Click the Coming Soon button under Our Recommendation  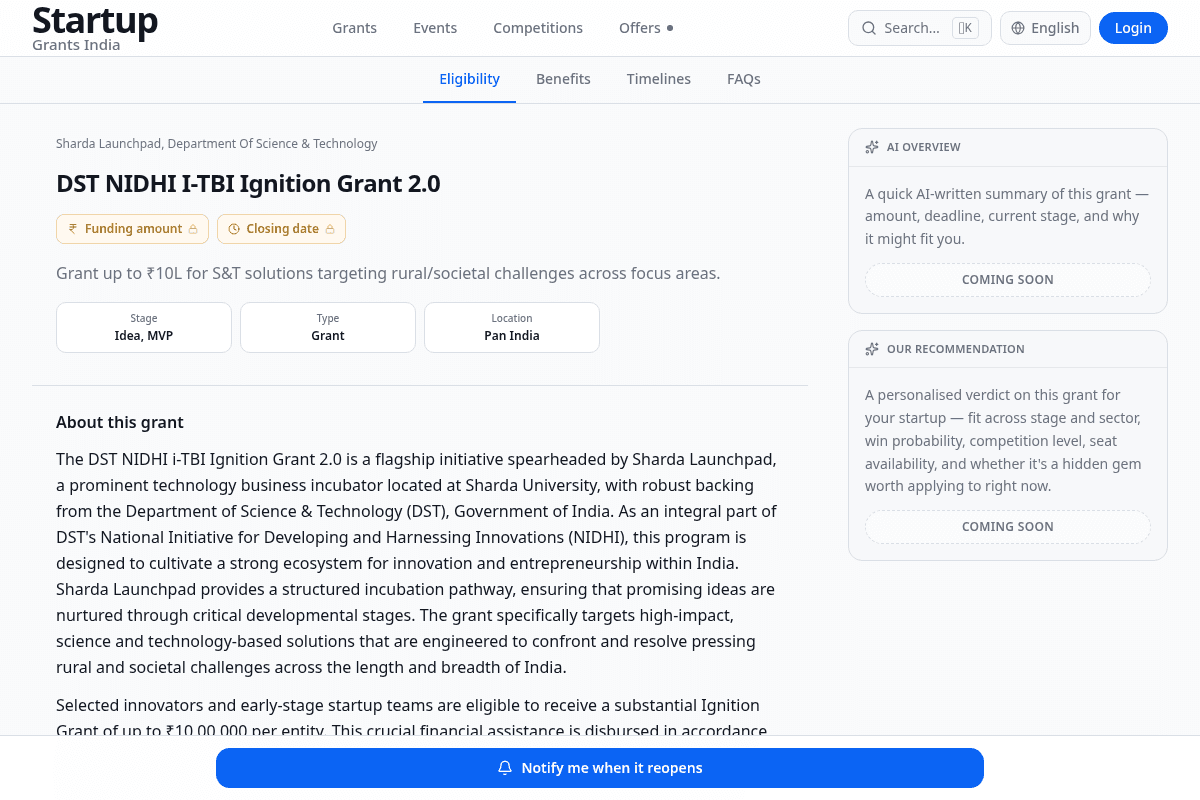(1008, 527)
